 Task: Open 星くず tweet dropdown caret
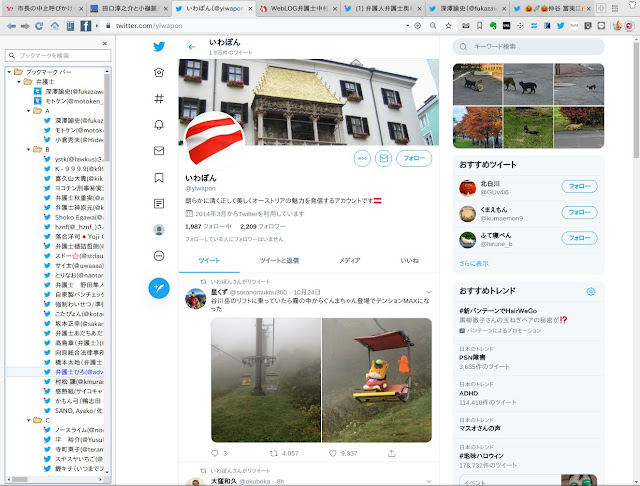click(429, 292)
